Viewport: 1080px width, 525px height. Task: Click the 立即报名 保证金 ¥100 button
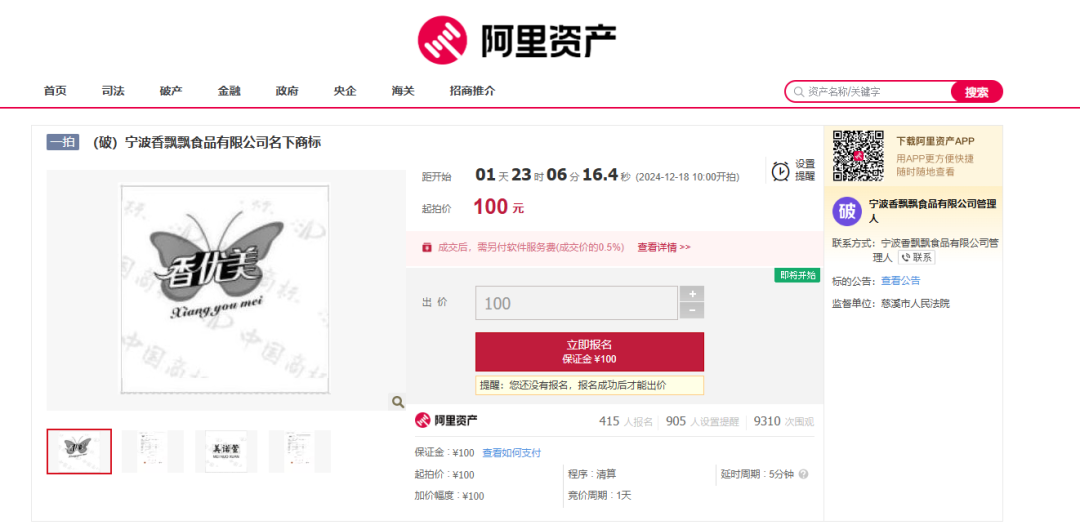pos(590,351)
